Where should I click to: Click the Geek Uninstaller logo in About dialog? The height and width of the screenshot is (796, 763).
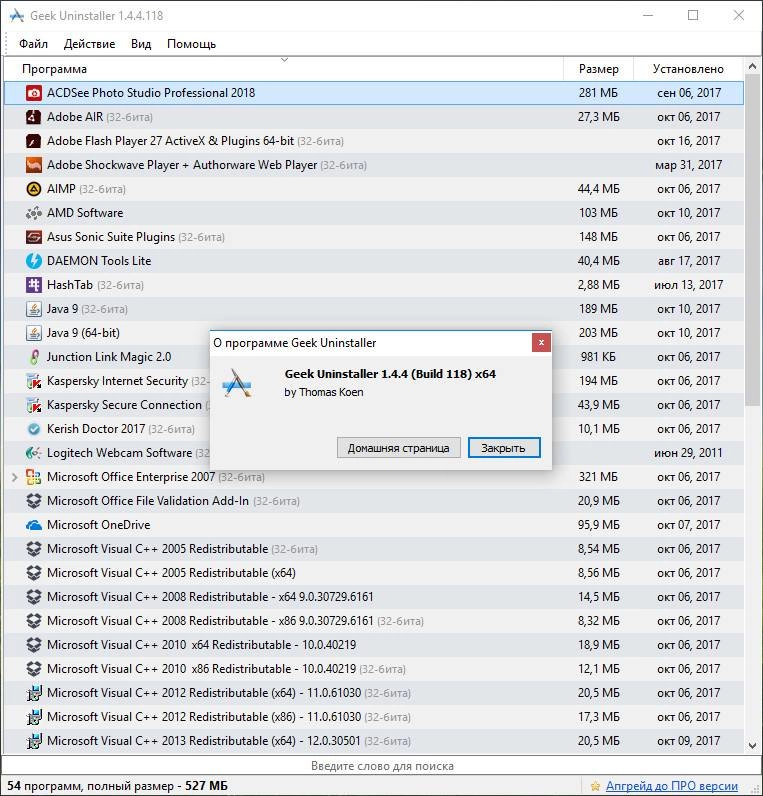click(237, 383)
